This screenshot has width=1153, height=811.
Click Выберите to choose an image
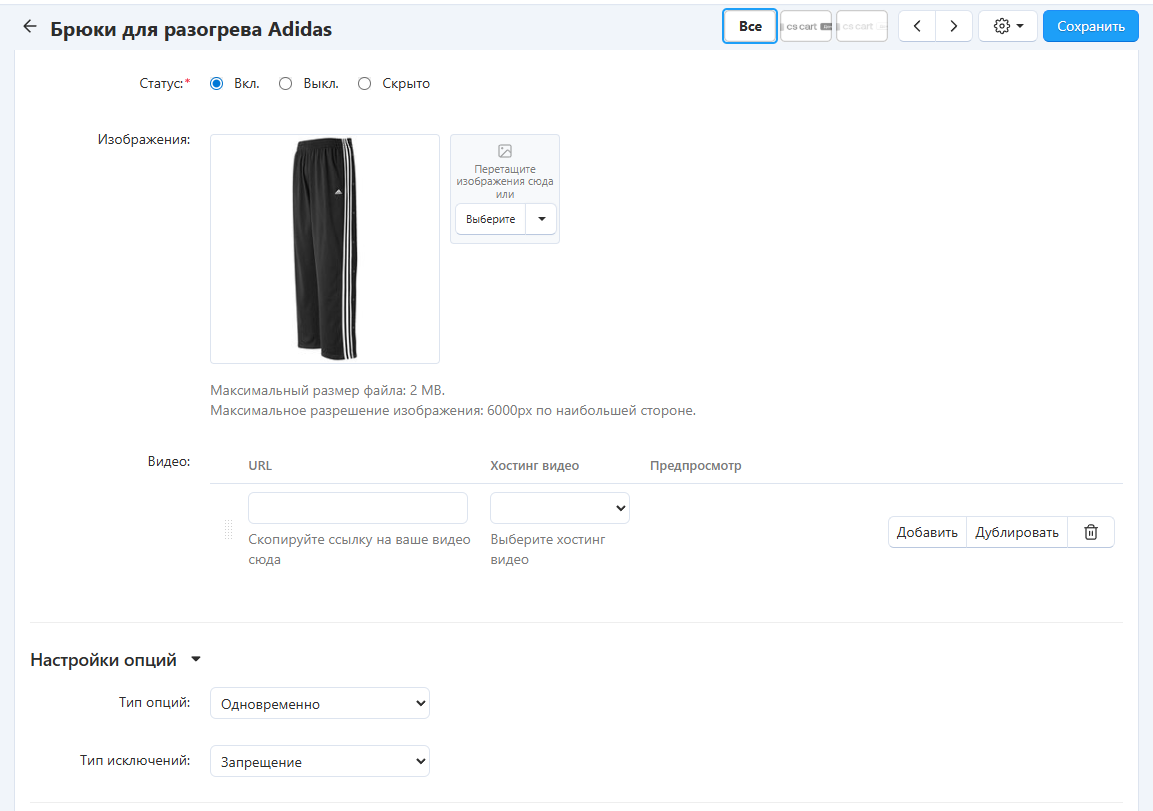tap(490, 219)
